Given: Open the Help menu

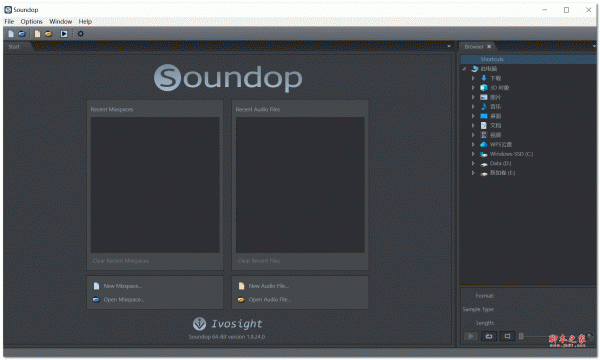Looking at the screenshot, I should click(x=85, y=21).
